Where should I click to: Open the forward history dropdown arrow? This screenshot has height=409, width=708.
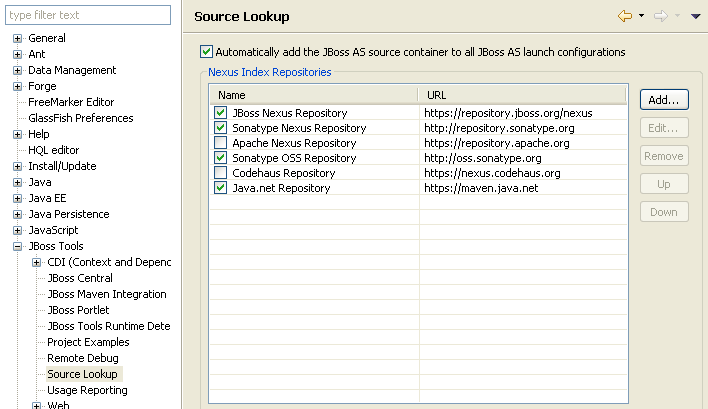coord(677,16)
